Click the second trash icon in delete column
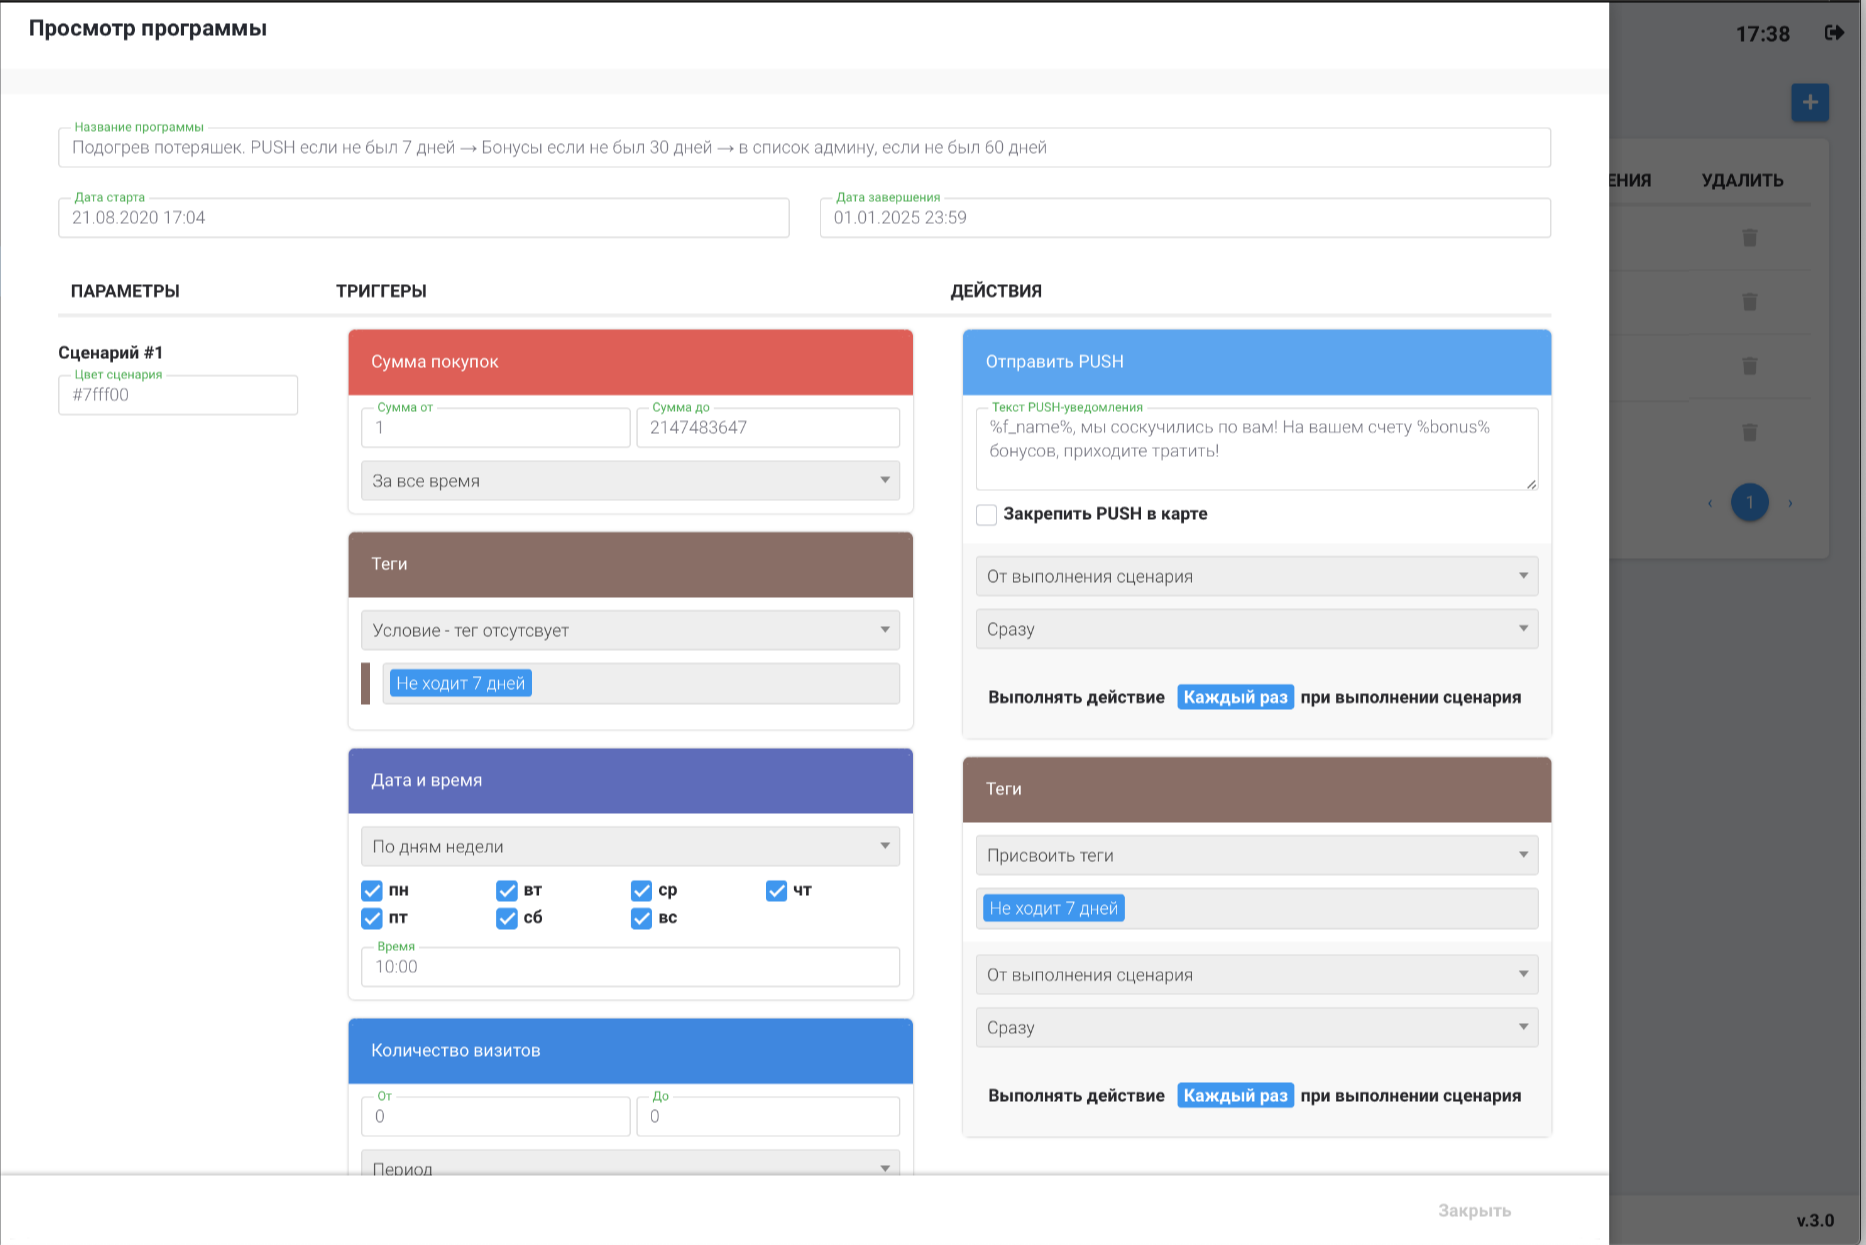The height and width of the screenshot is (1245, 1866). click(x=1749, y=302)
